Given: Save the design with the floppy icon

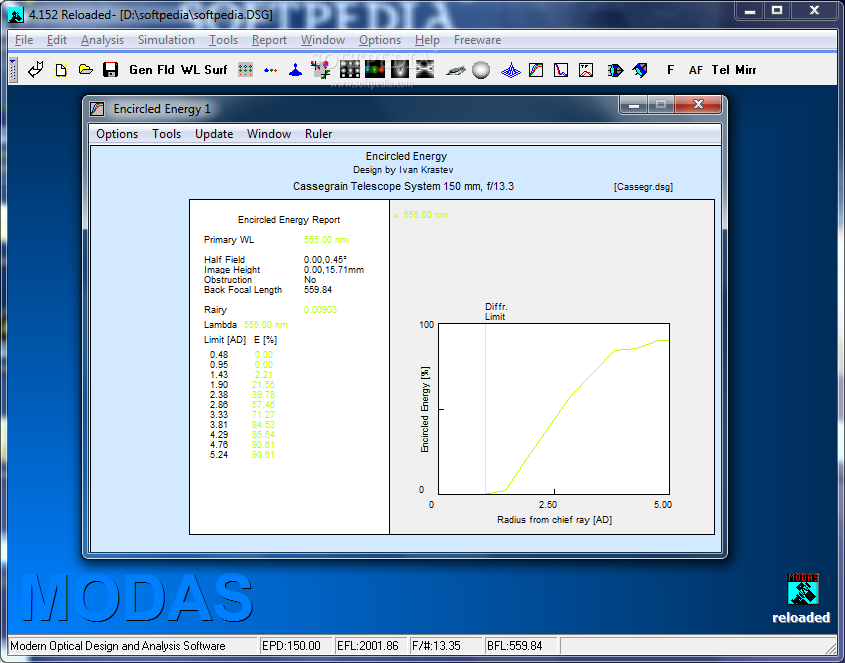Looking at the screenshot, I should (110, 70).
